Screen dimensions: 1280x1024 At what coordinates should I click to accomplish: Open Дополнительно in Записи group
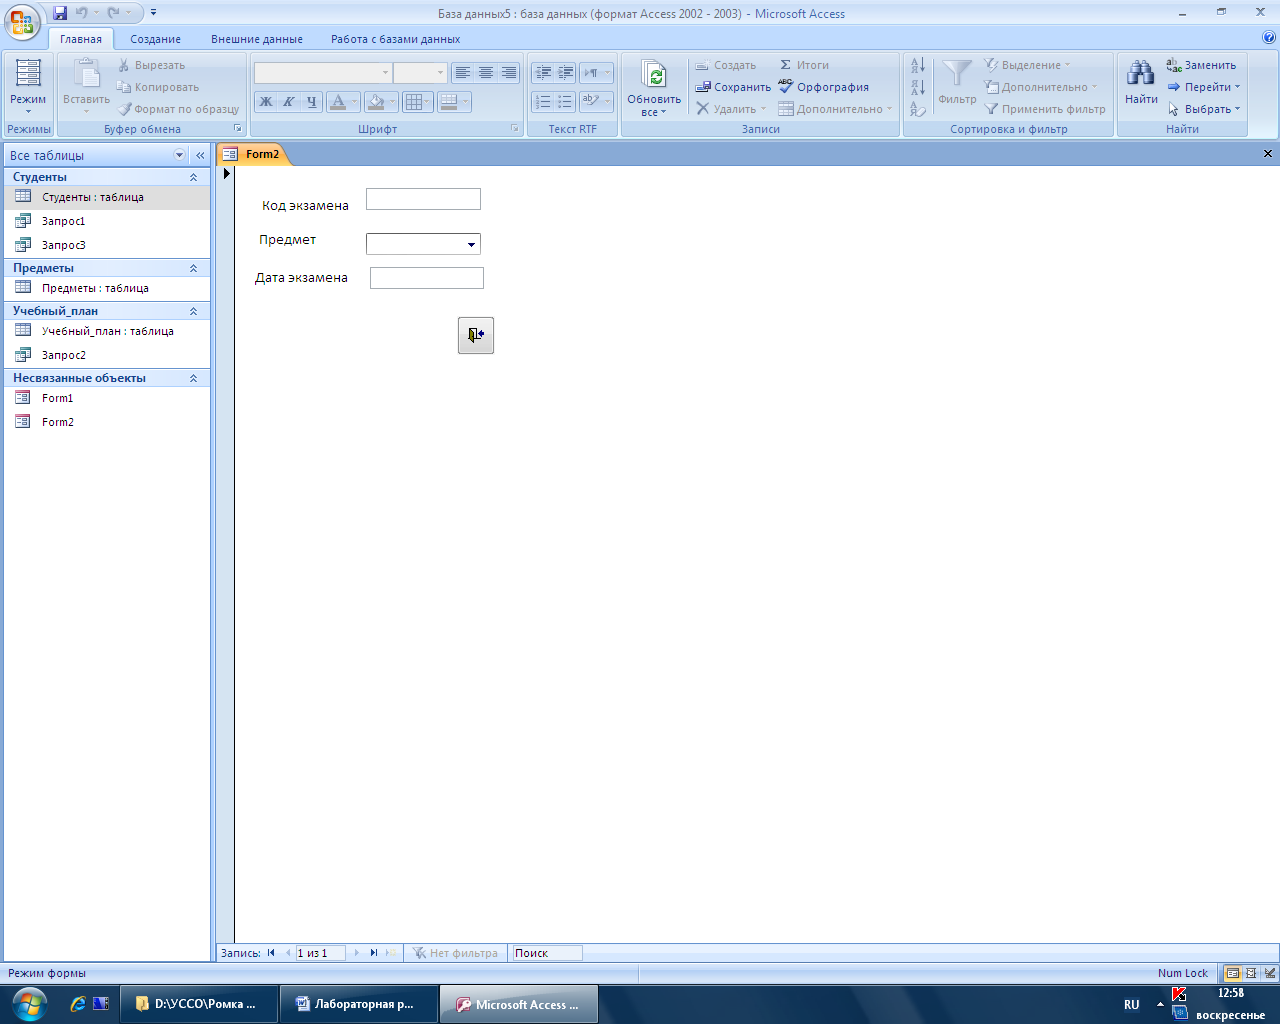[835, 109]
